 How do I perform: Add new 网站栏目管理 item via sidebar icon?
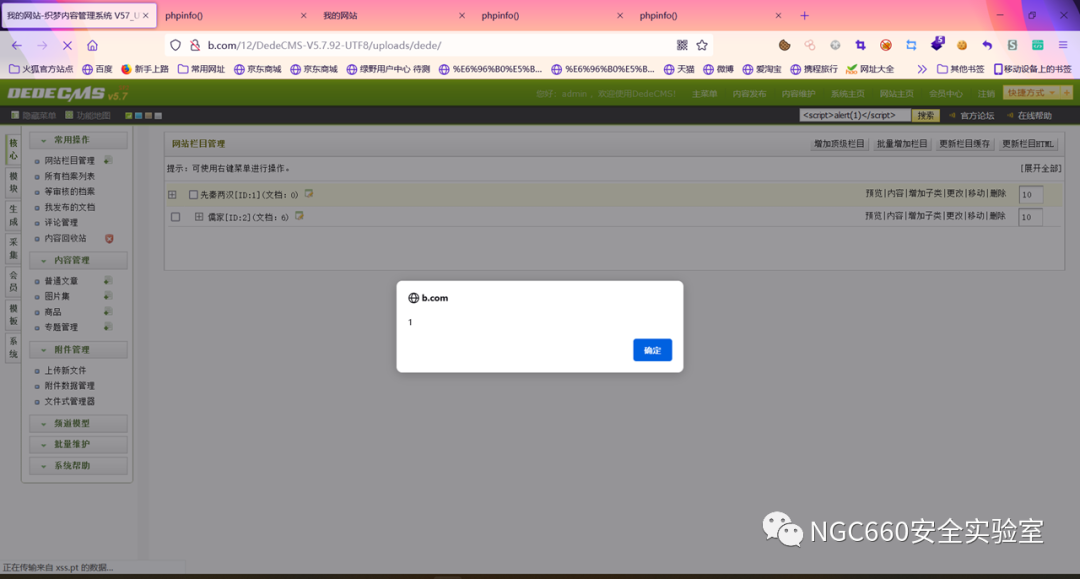pyautogui.click(x=107, y=160)
